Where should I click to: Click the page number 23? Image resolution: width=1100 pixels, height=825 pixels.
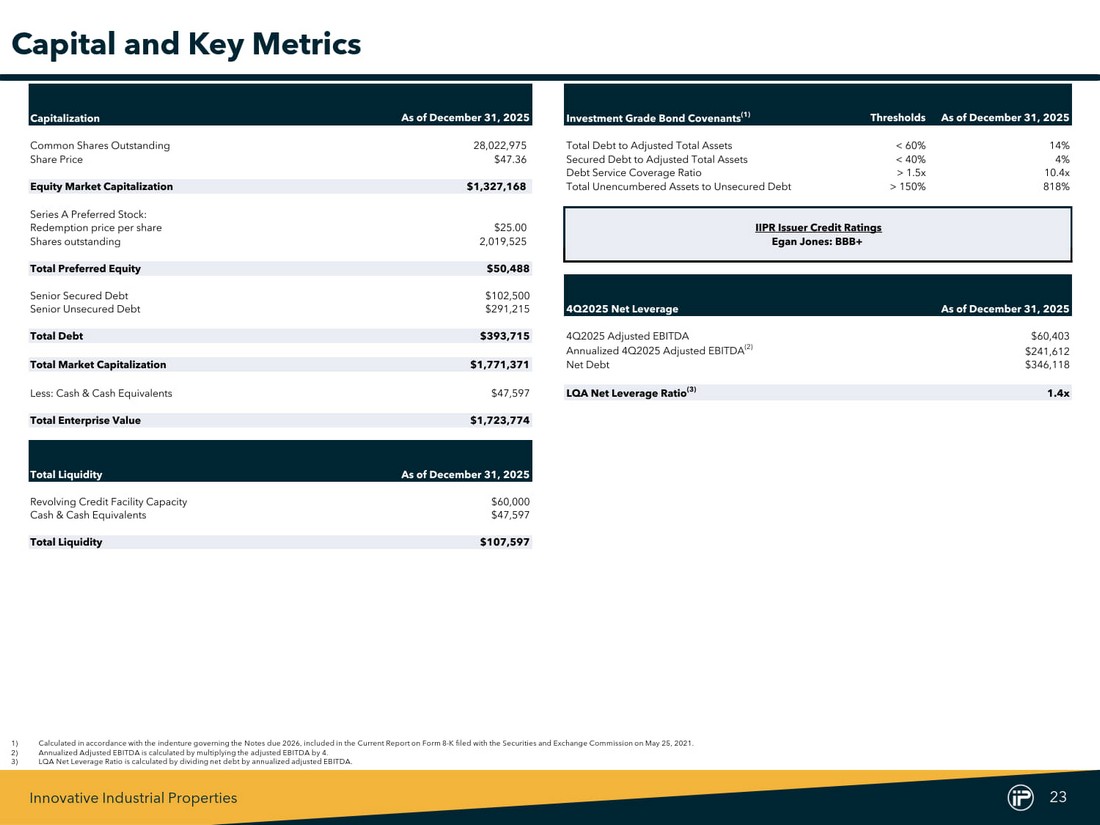(1059, 797)
